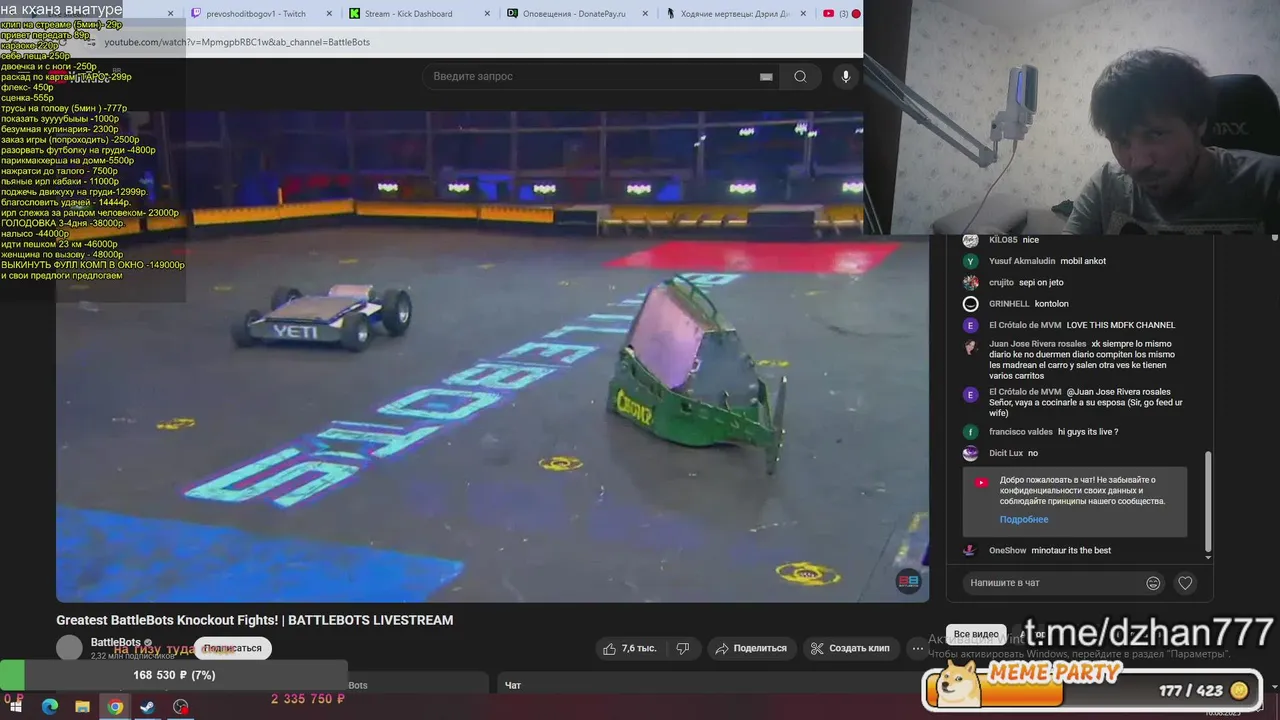This screenshot has height=720, width=1280.
Task: Click the 7,6 тыс. like count
Action: (639, 649)
